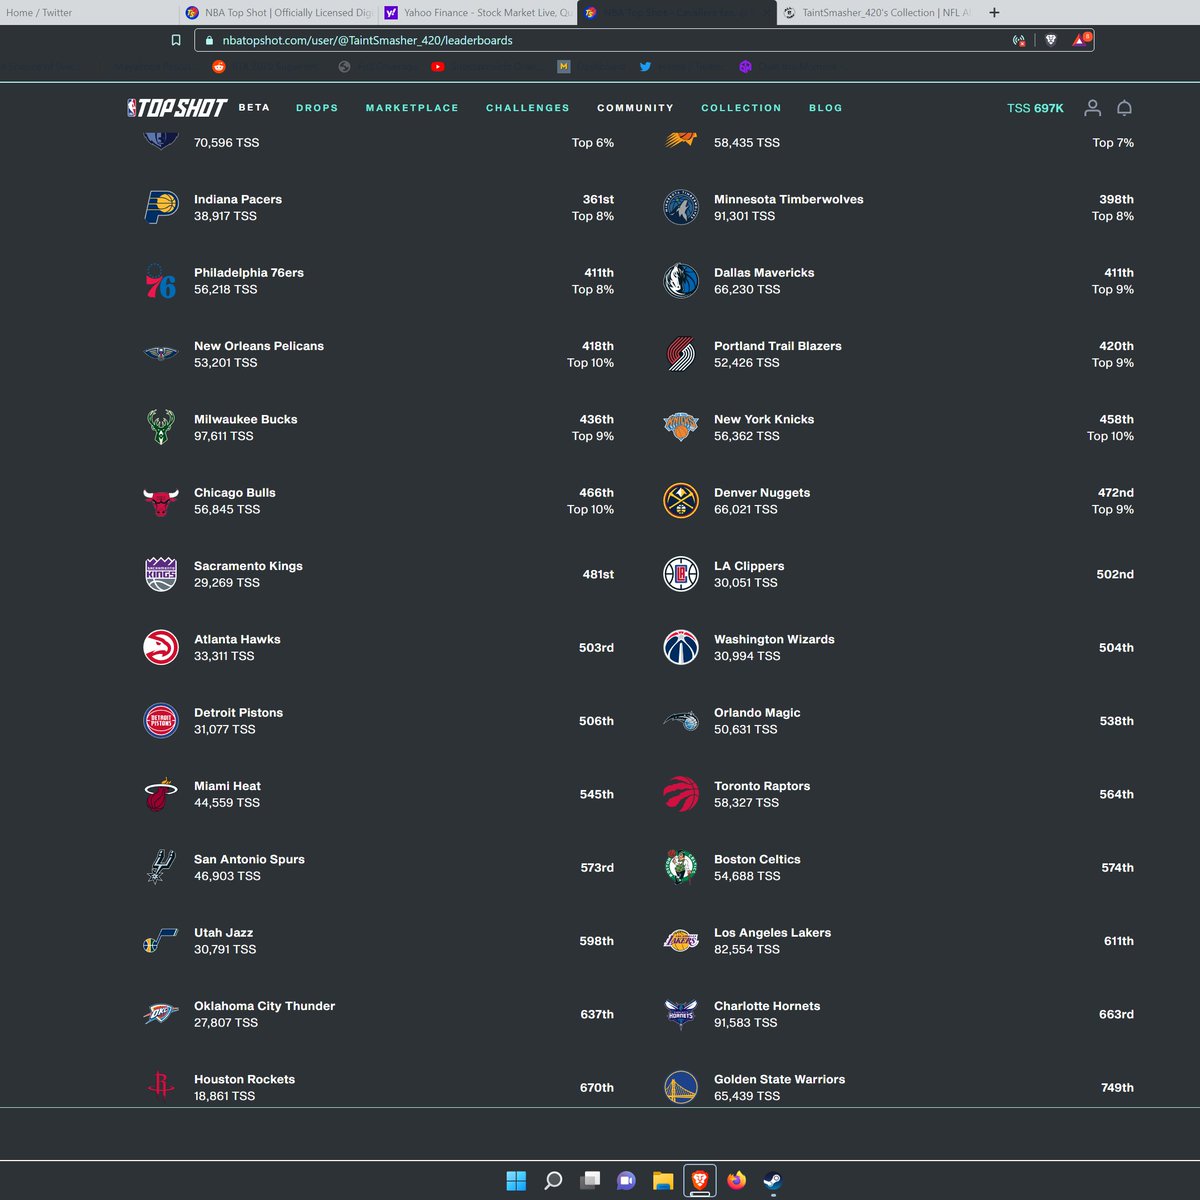This screenshot has height=1200, width=1200.
Task: Click the Golden State Warriors logo
Action: tap(681, 1087)
